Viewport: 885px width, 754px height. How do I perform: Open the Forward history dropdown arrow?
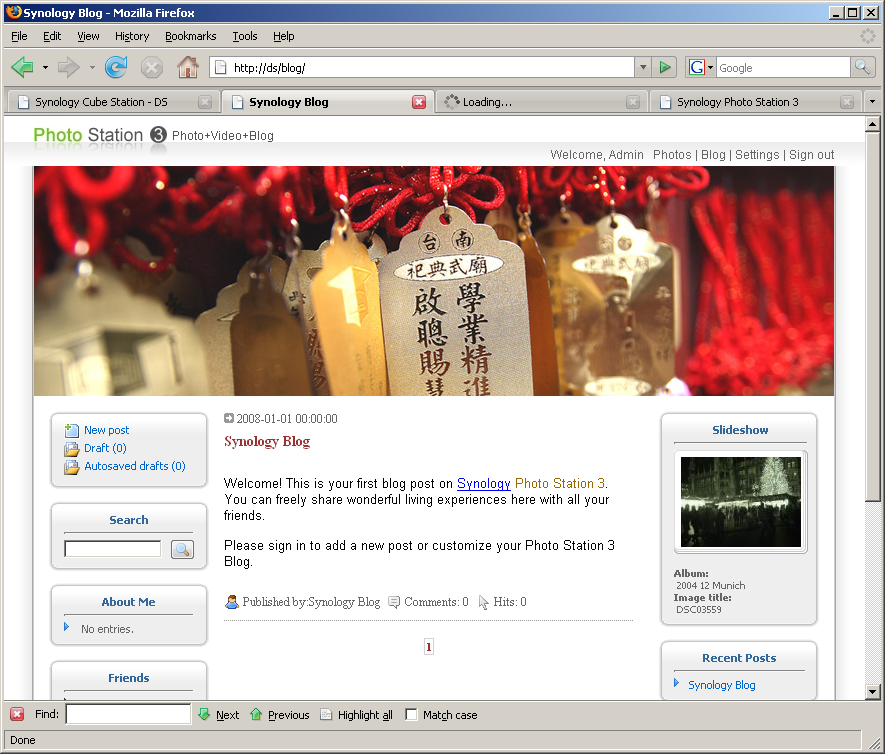point(91,68)
